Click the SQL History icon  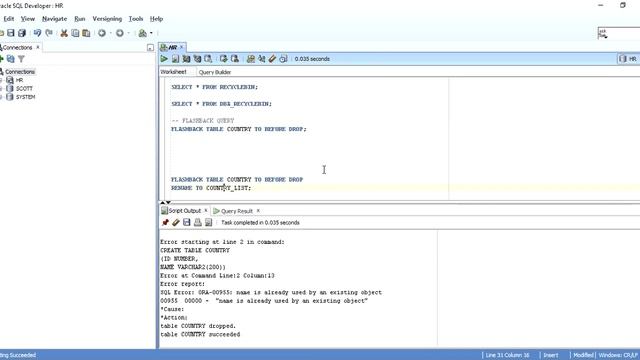click(283, 59)
